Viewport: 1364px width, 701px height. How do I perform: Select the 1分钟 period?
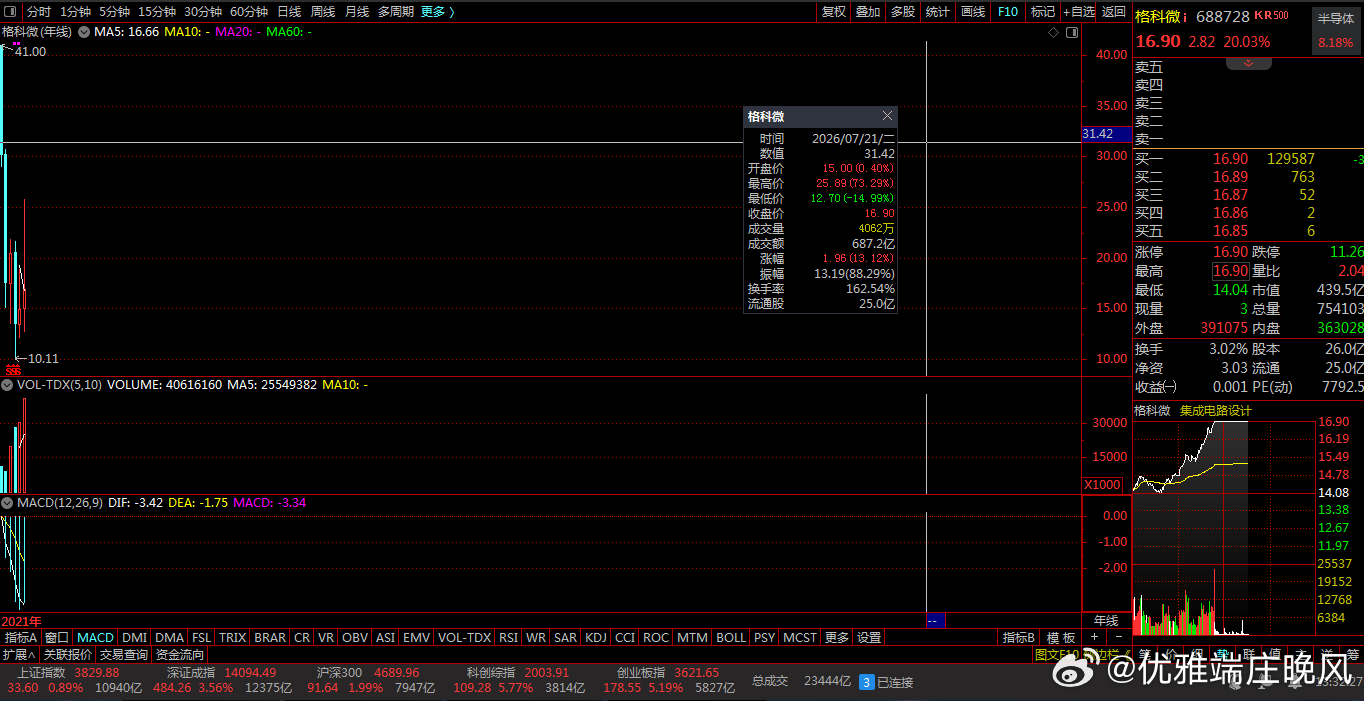click(75, 12)
